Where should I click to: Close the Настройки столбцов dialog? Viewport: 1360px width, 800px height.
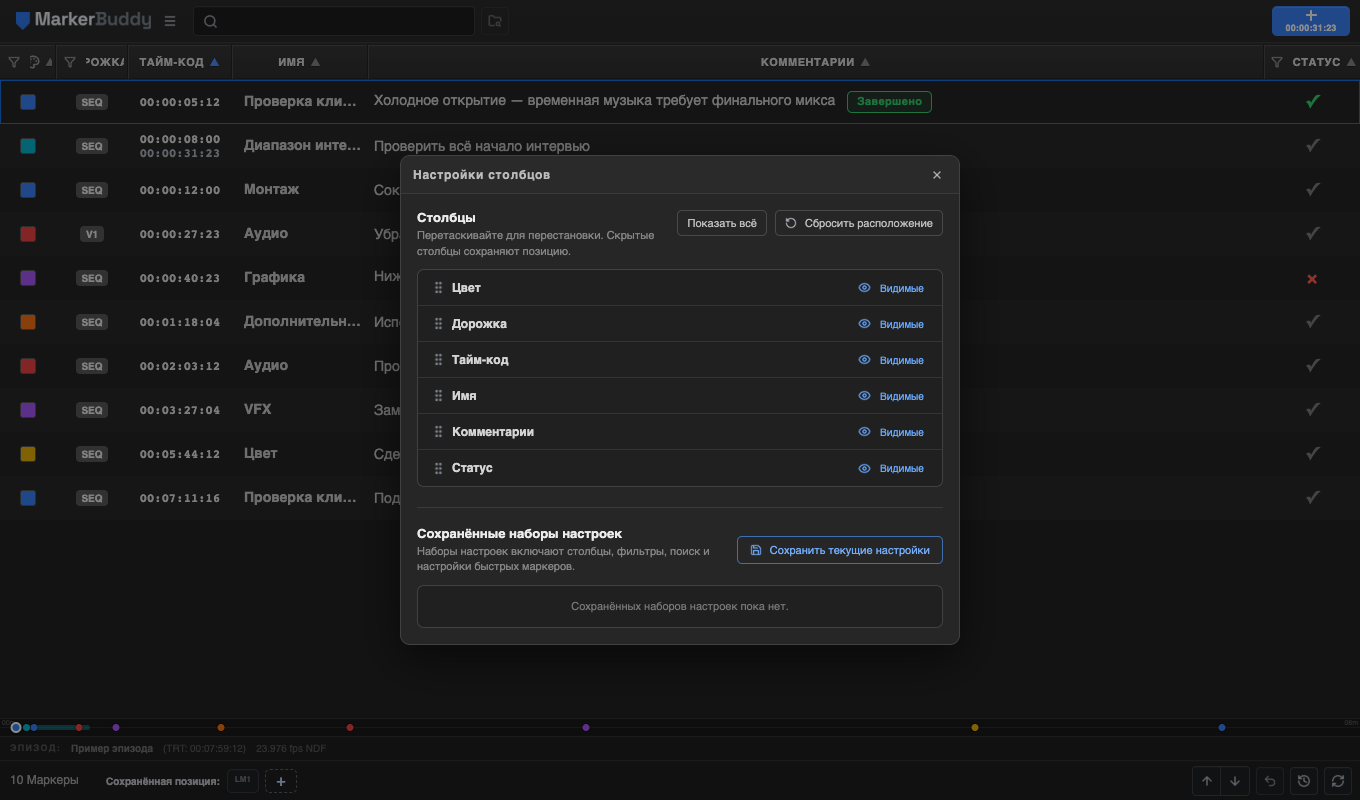[x=937, y=175]
